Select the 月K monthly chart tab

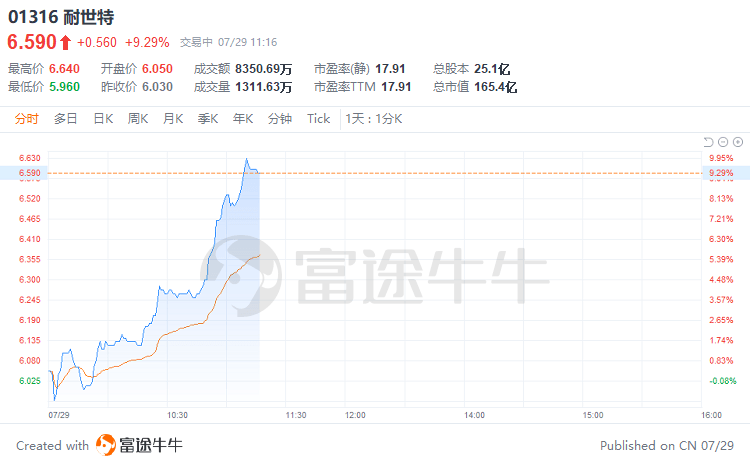pos(173,119)
